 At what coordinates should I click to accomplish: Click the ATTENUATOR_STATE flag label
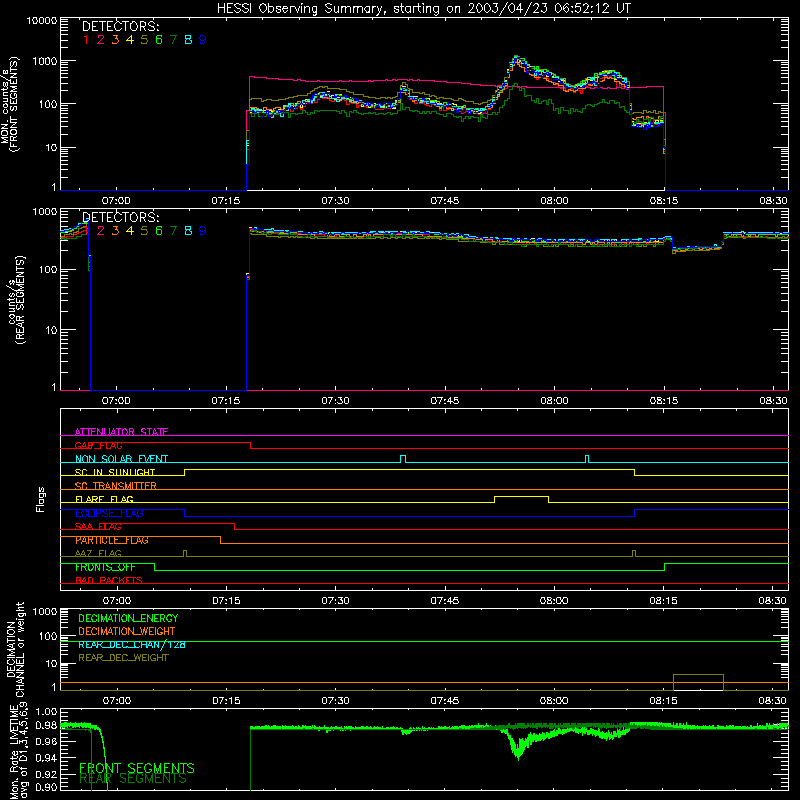click(x=121, y=432)
